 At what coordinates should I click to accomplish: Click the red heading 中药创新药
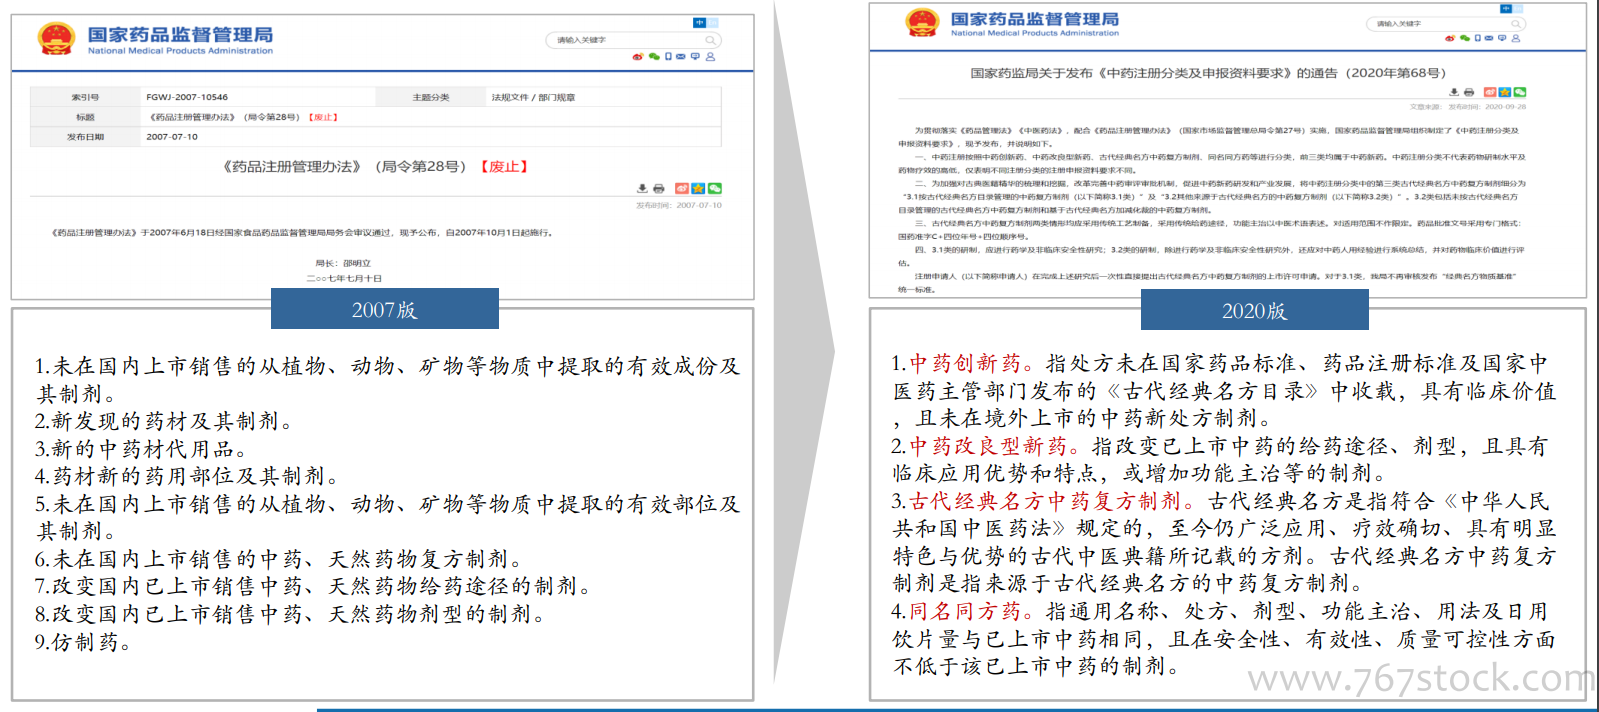pyautogui.click(x=971, y=363)
